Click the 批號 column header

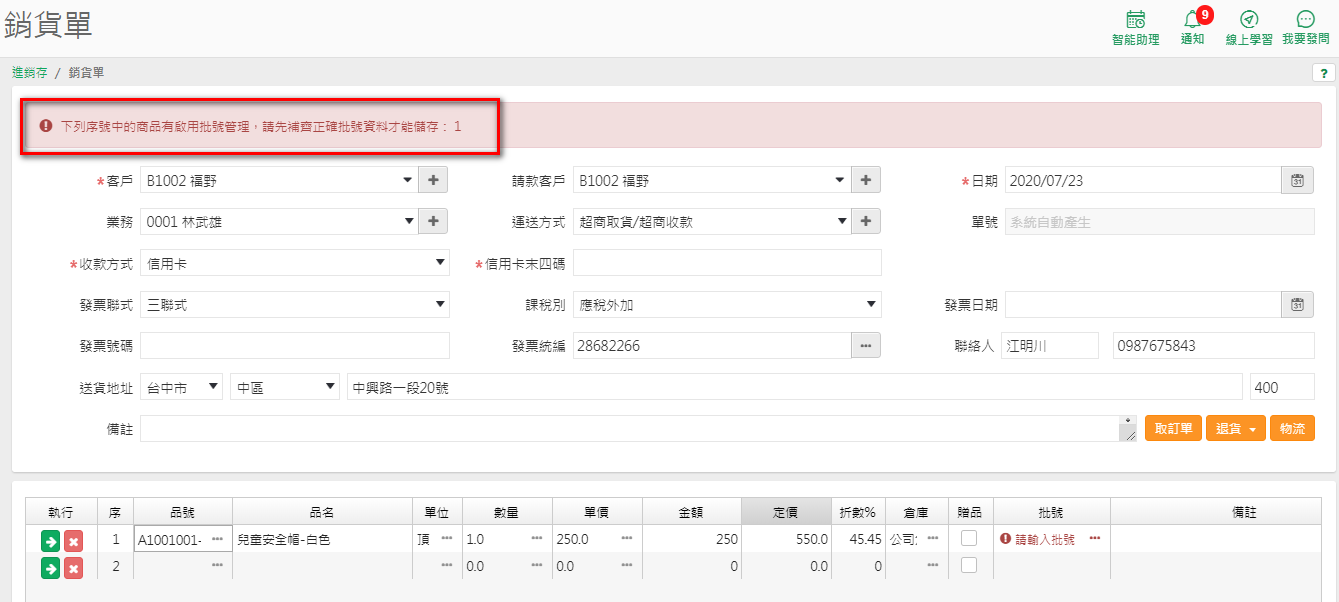tap(1051, 511)
